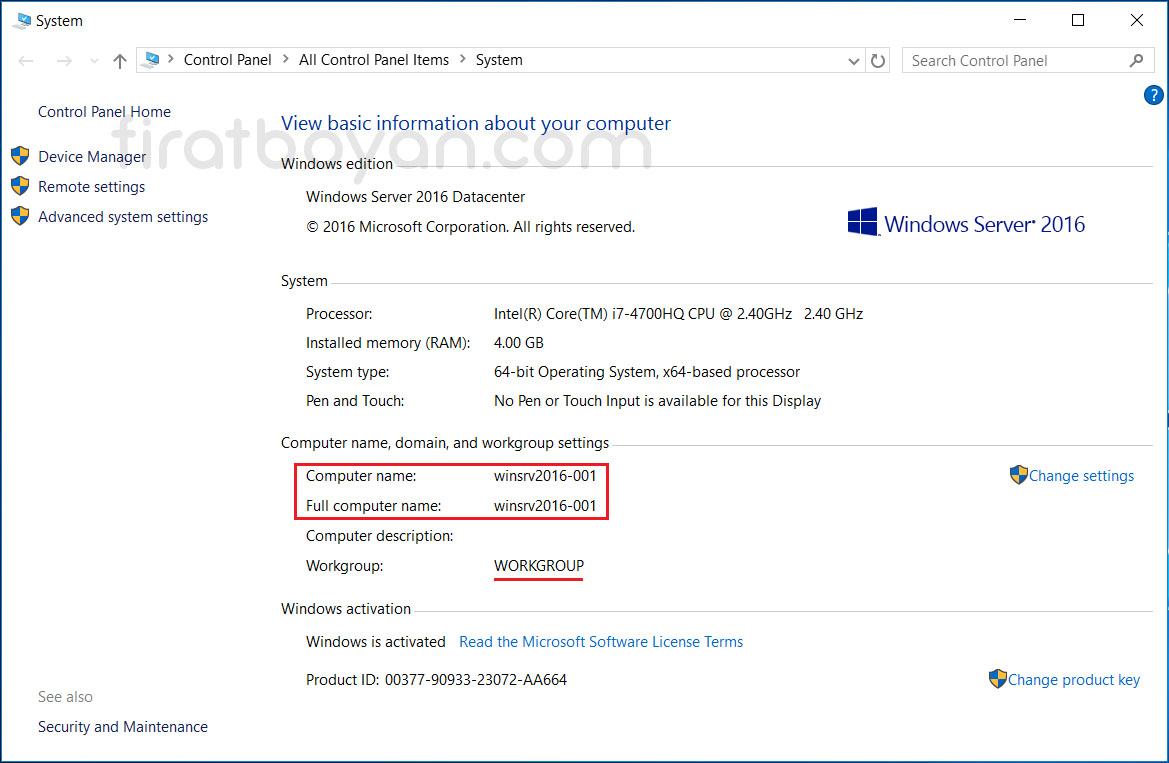Close the System window
Image resolution: width=1169 pixels, height=763 pixels.
coord(1136,20)
